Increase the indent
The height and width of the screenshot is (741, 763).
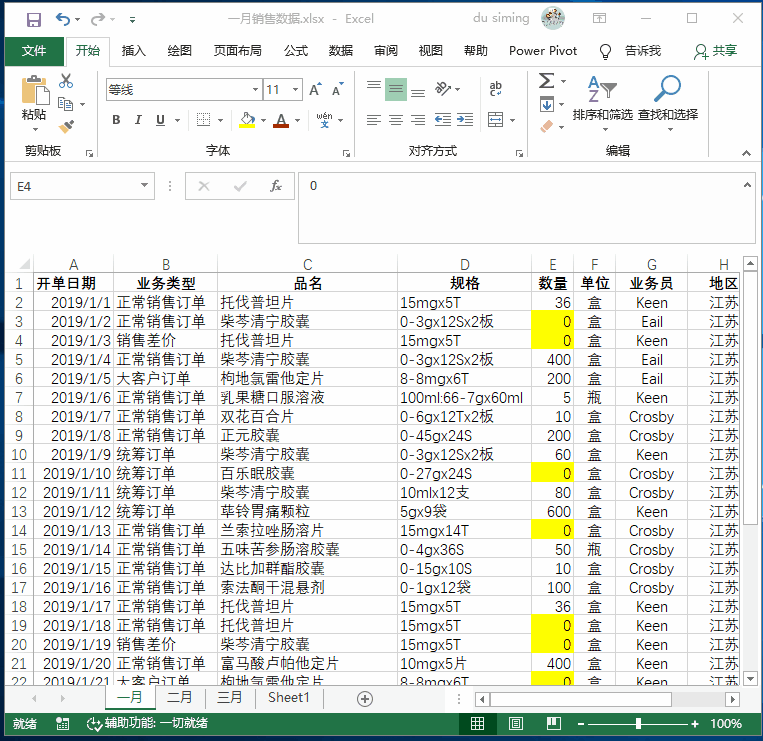click(465, 120)
